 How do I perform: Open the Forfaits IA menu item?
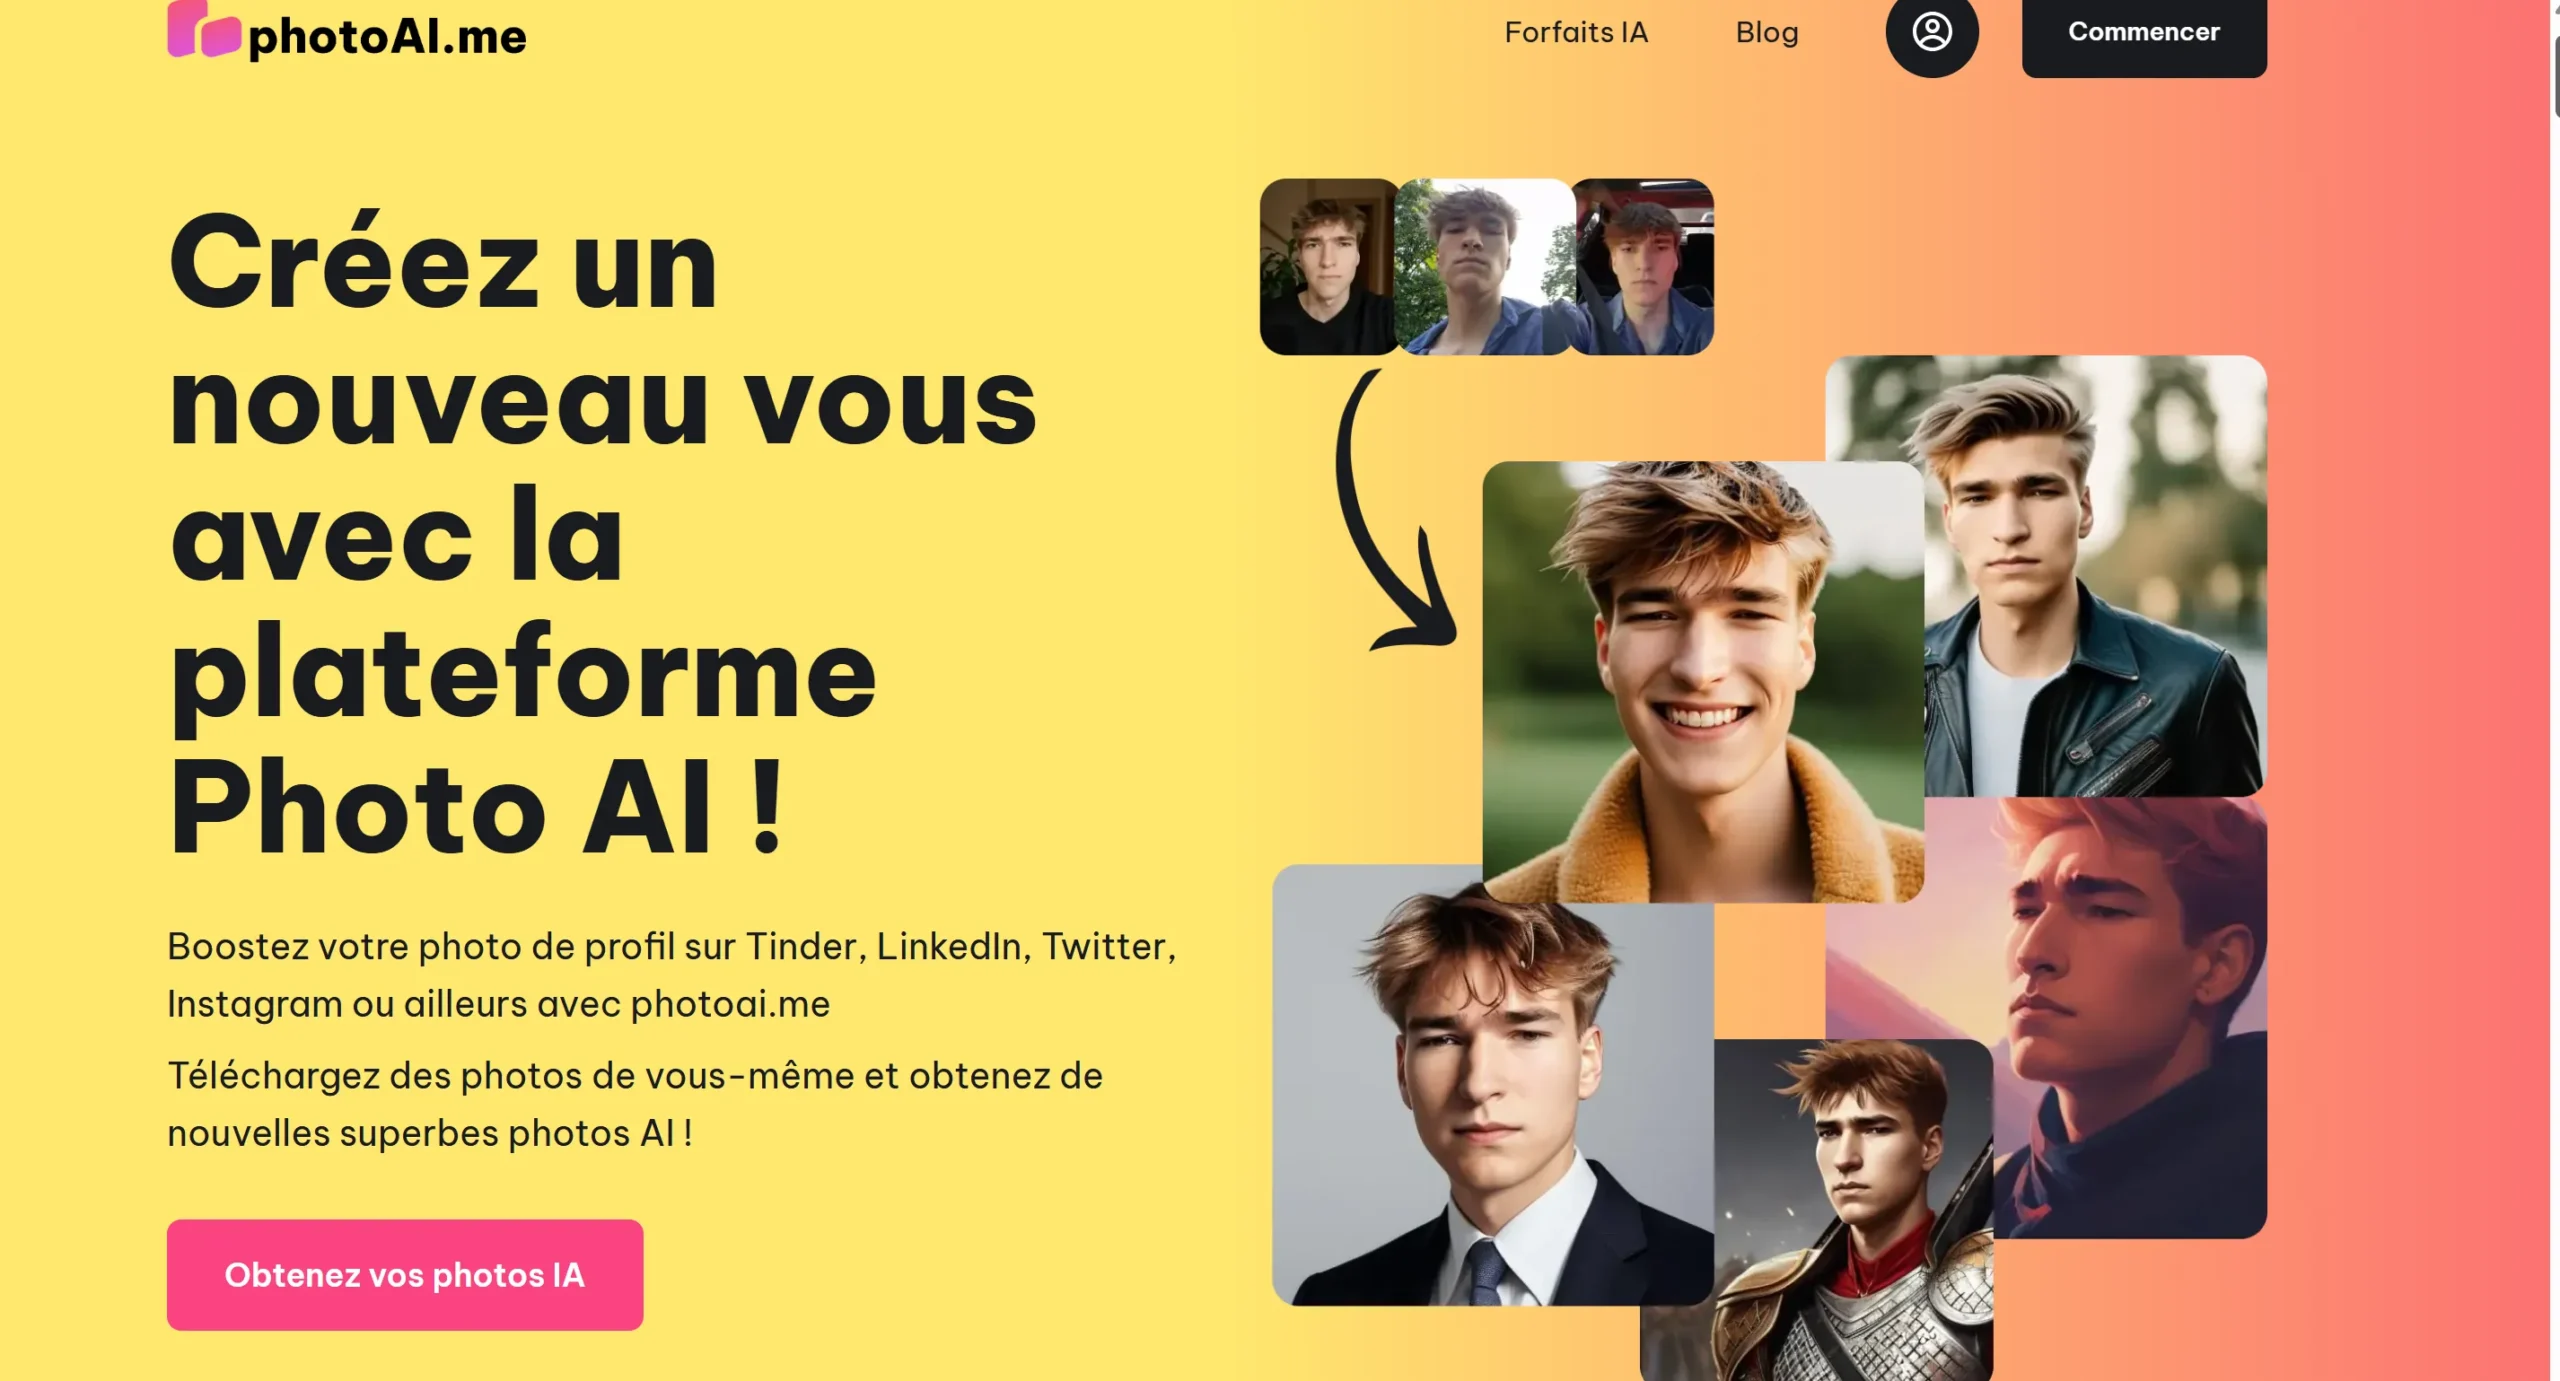[1576, 33]
